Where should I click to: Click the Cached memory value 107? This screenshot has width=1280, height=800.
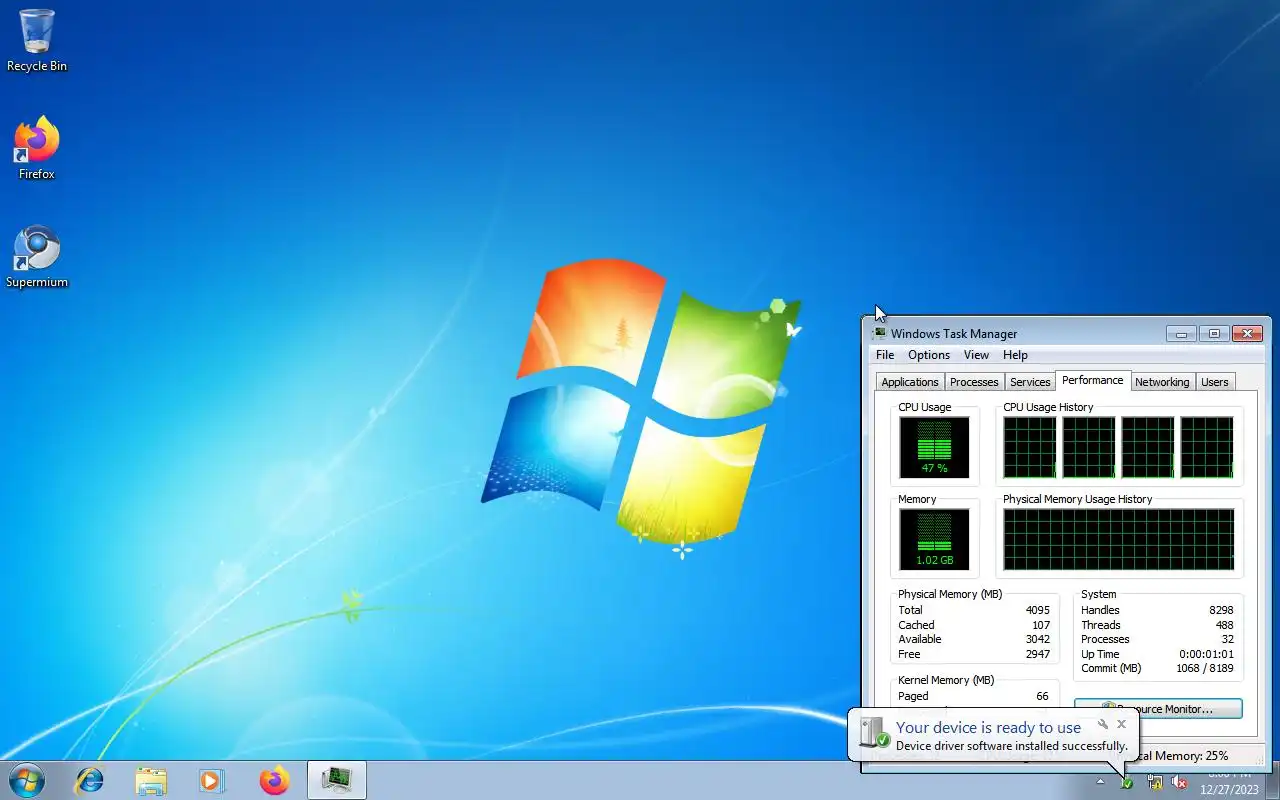pos(1041,625)
